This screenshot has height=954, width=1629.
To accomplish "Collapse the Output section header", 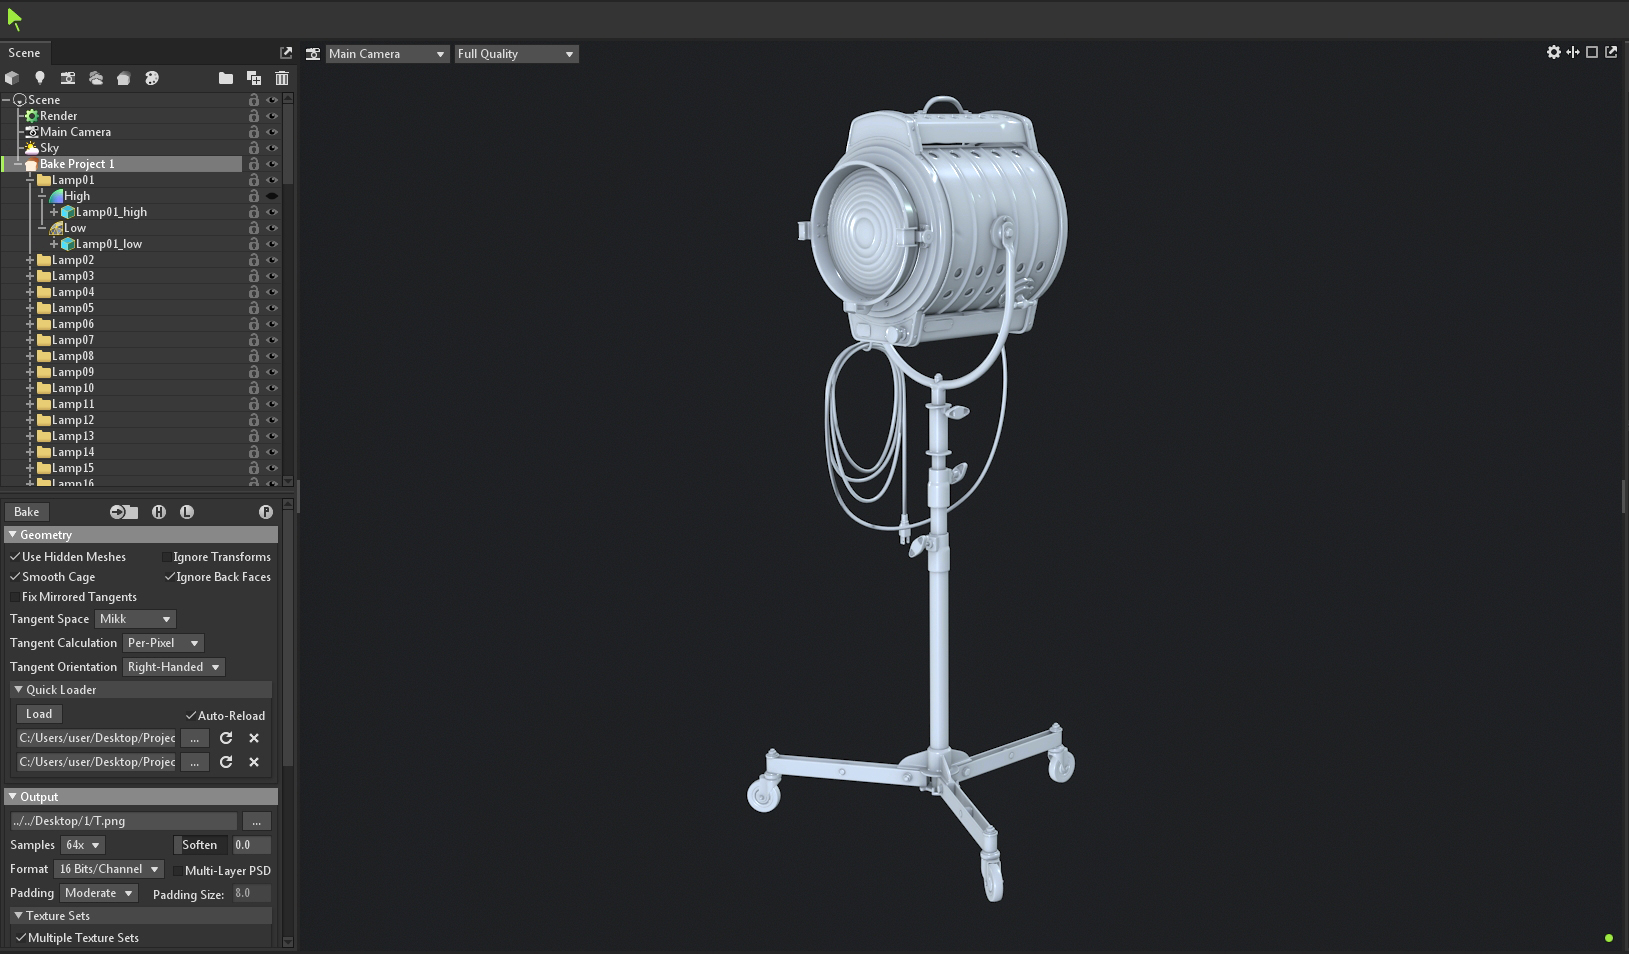I will [13, 797].
